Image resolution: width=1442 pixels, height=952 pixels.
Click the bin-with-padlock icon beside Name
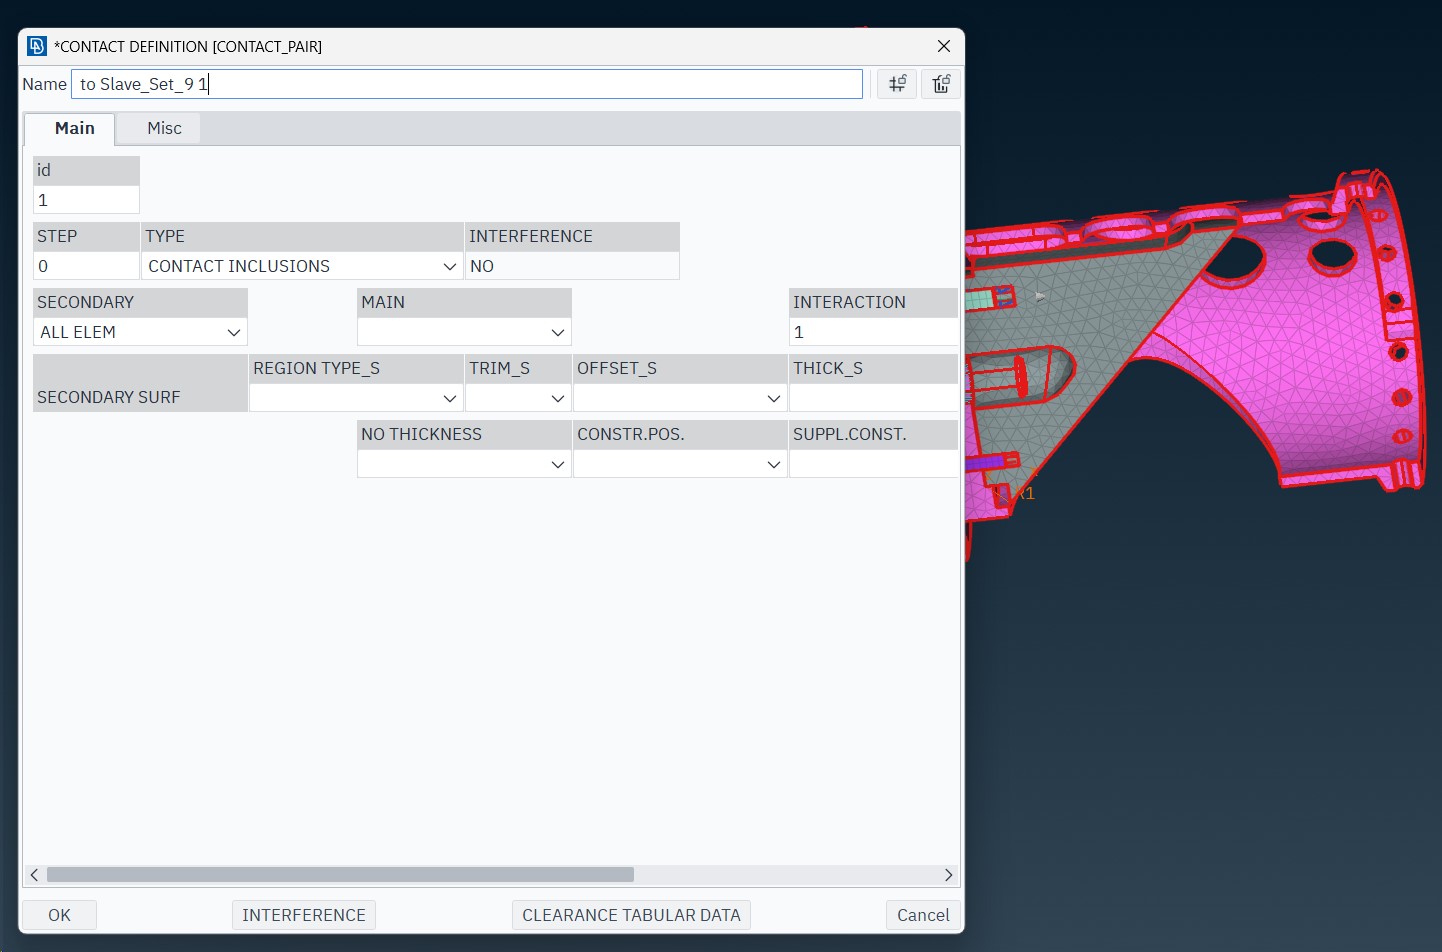point(941,84)
